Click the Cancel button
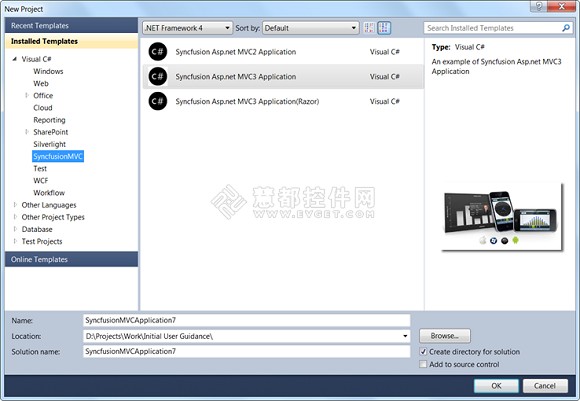Viewport: 580px width, 401px height. click(x=545, y=386)
